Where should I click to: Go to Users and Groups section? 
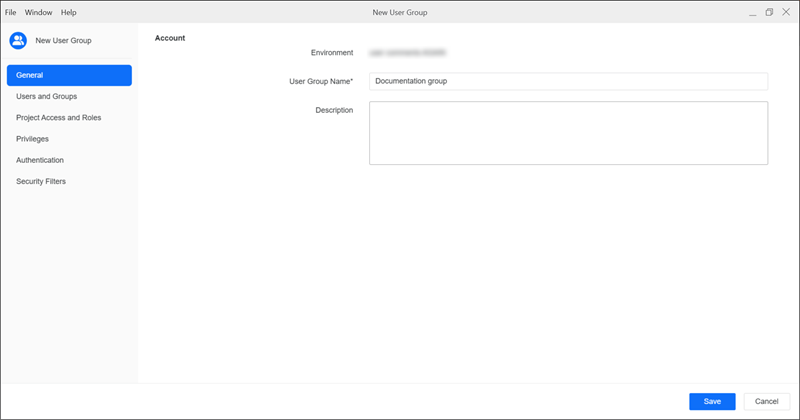point(47,96)
